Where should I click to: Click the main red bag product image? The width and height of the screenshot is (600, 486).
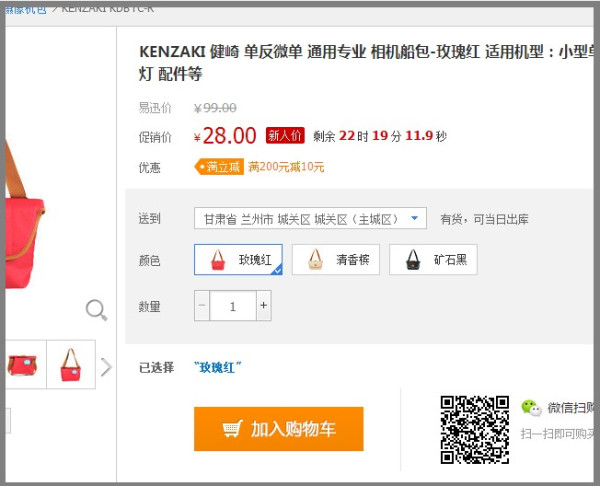coord(25,214)
